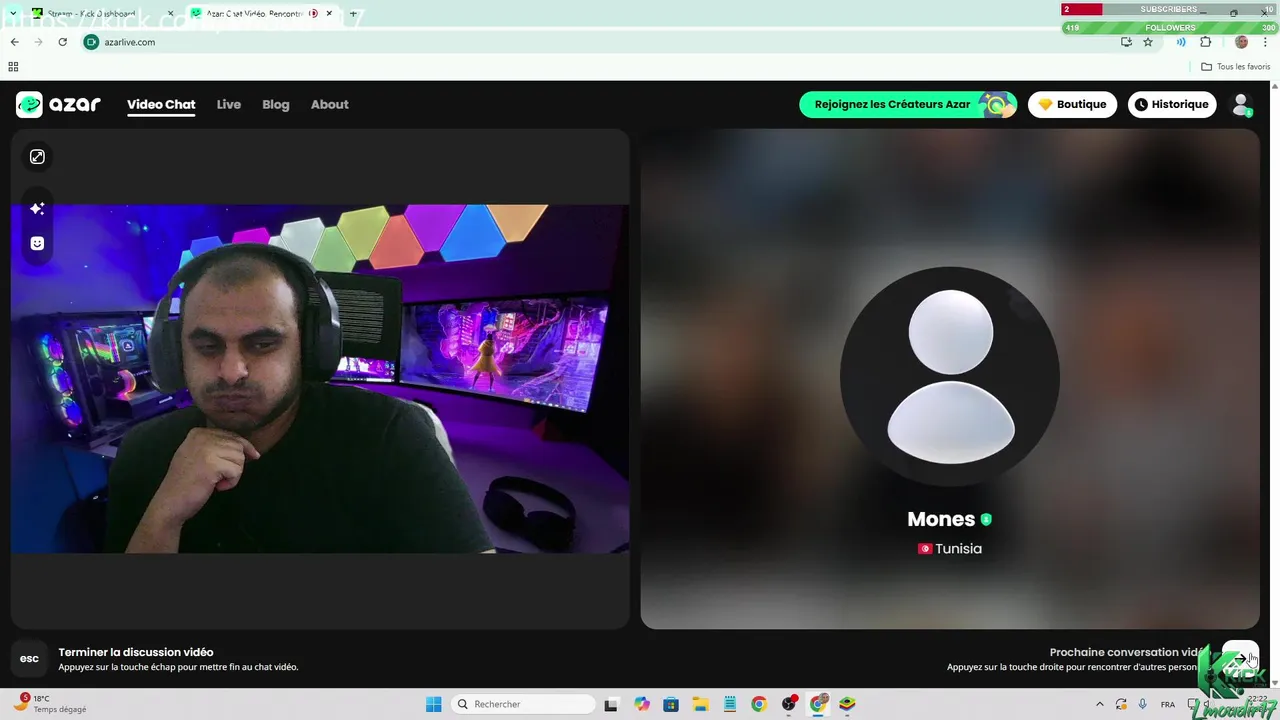The image size is (1280, 720).
Task: Open Microsoft Store from the taskbar
Action: point(671,704)
